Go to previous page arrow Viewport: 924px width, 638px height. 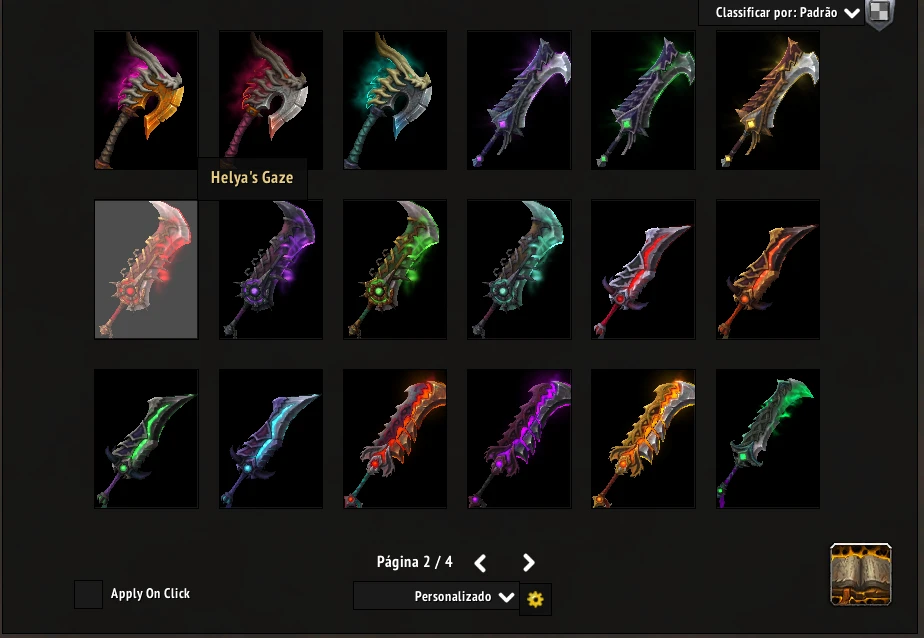click(x=480, y=563)
